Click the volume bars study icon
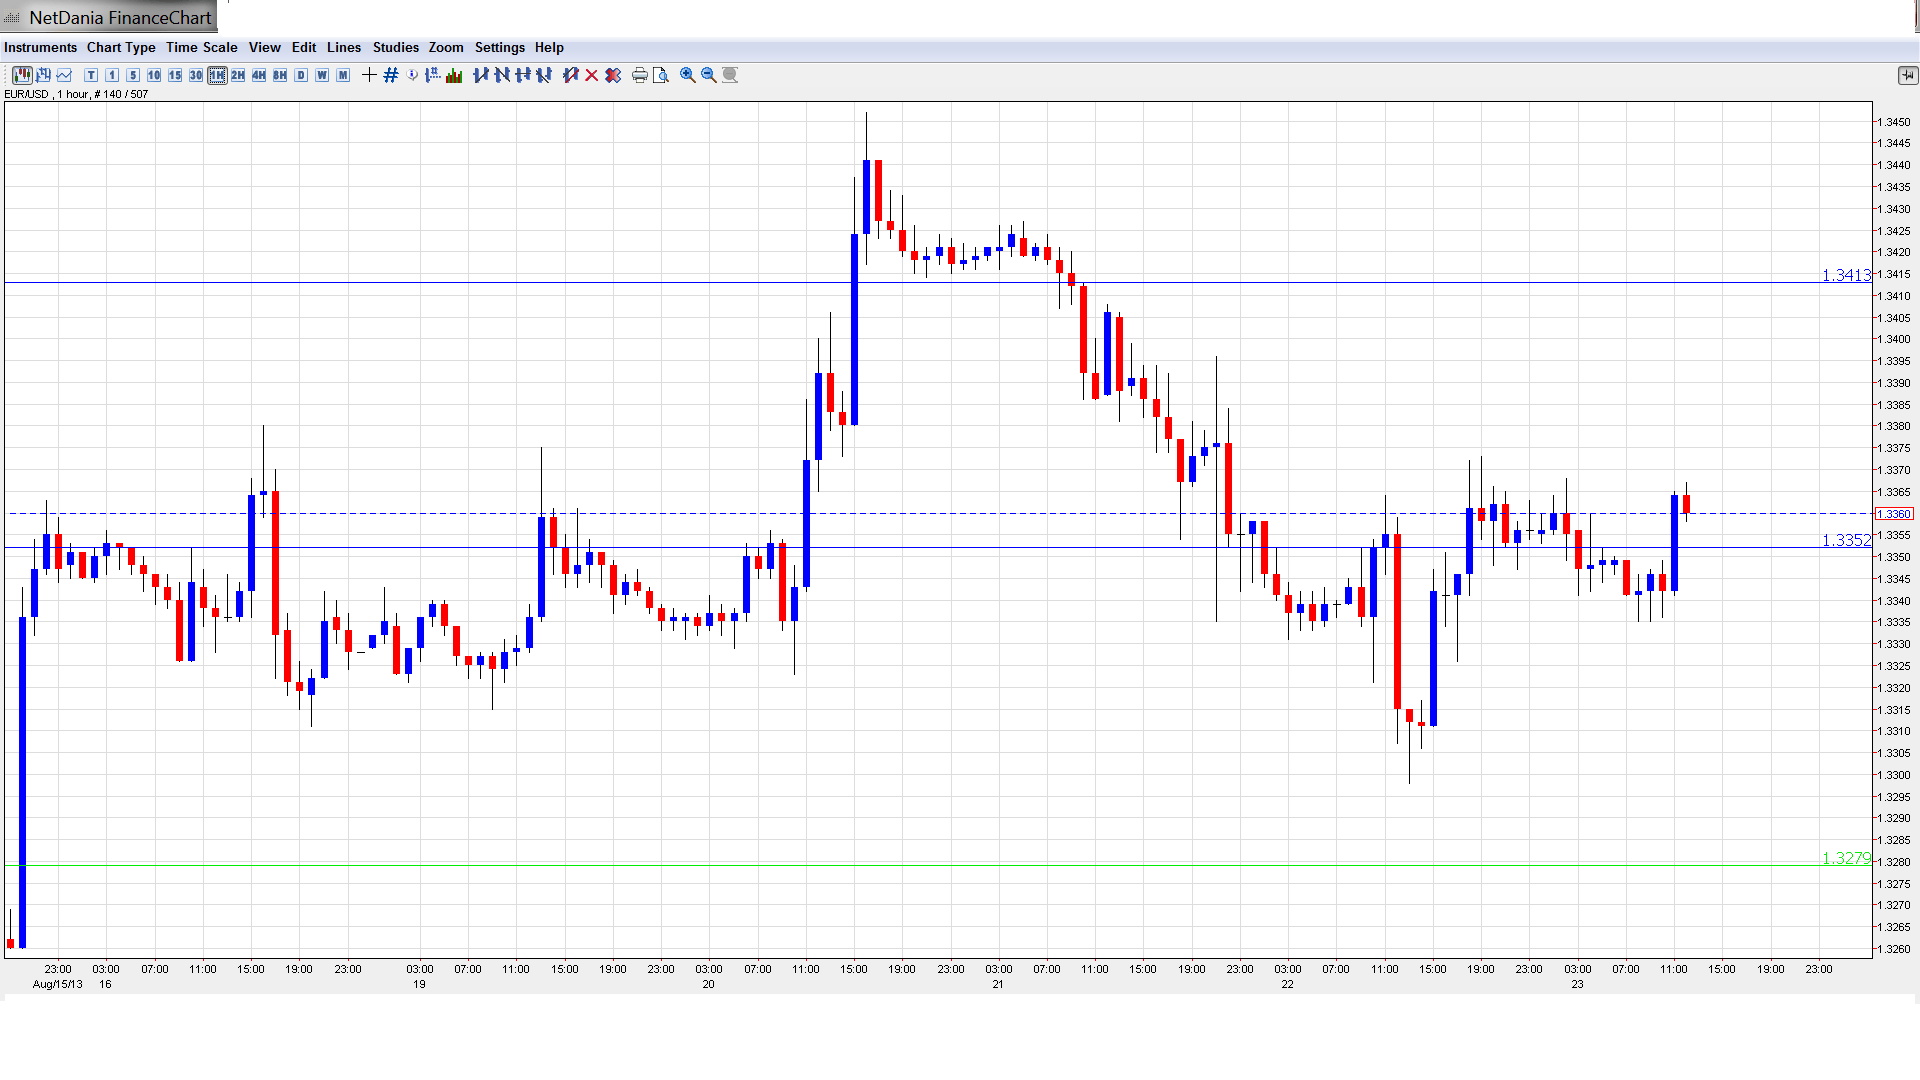Viewport: 1920px width, 1080px height. click(454, 75)
